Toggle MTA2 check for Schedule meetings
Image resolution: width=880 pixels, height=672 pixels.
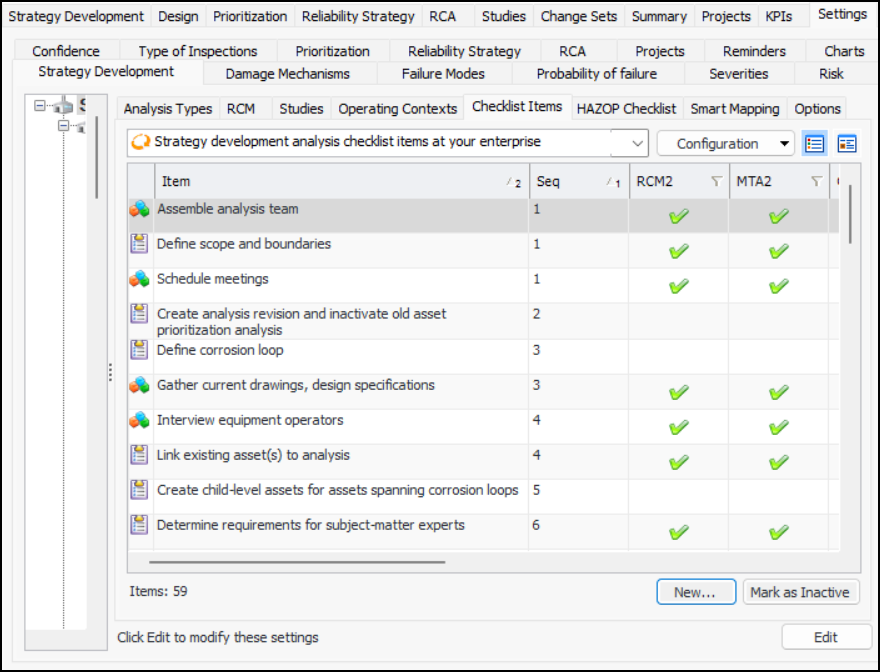779,286
